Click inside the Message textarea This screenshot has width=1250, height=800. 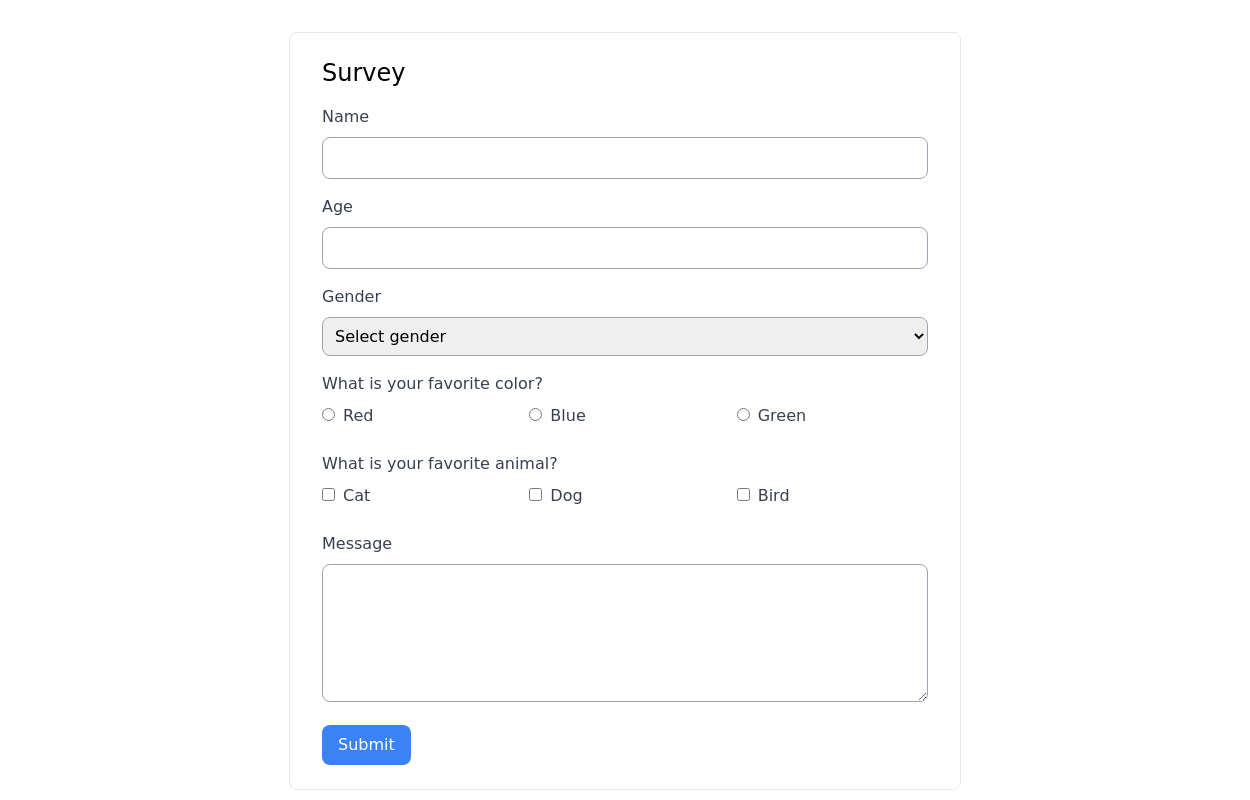click(624, 632)
